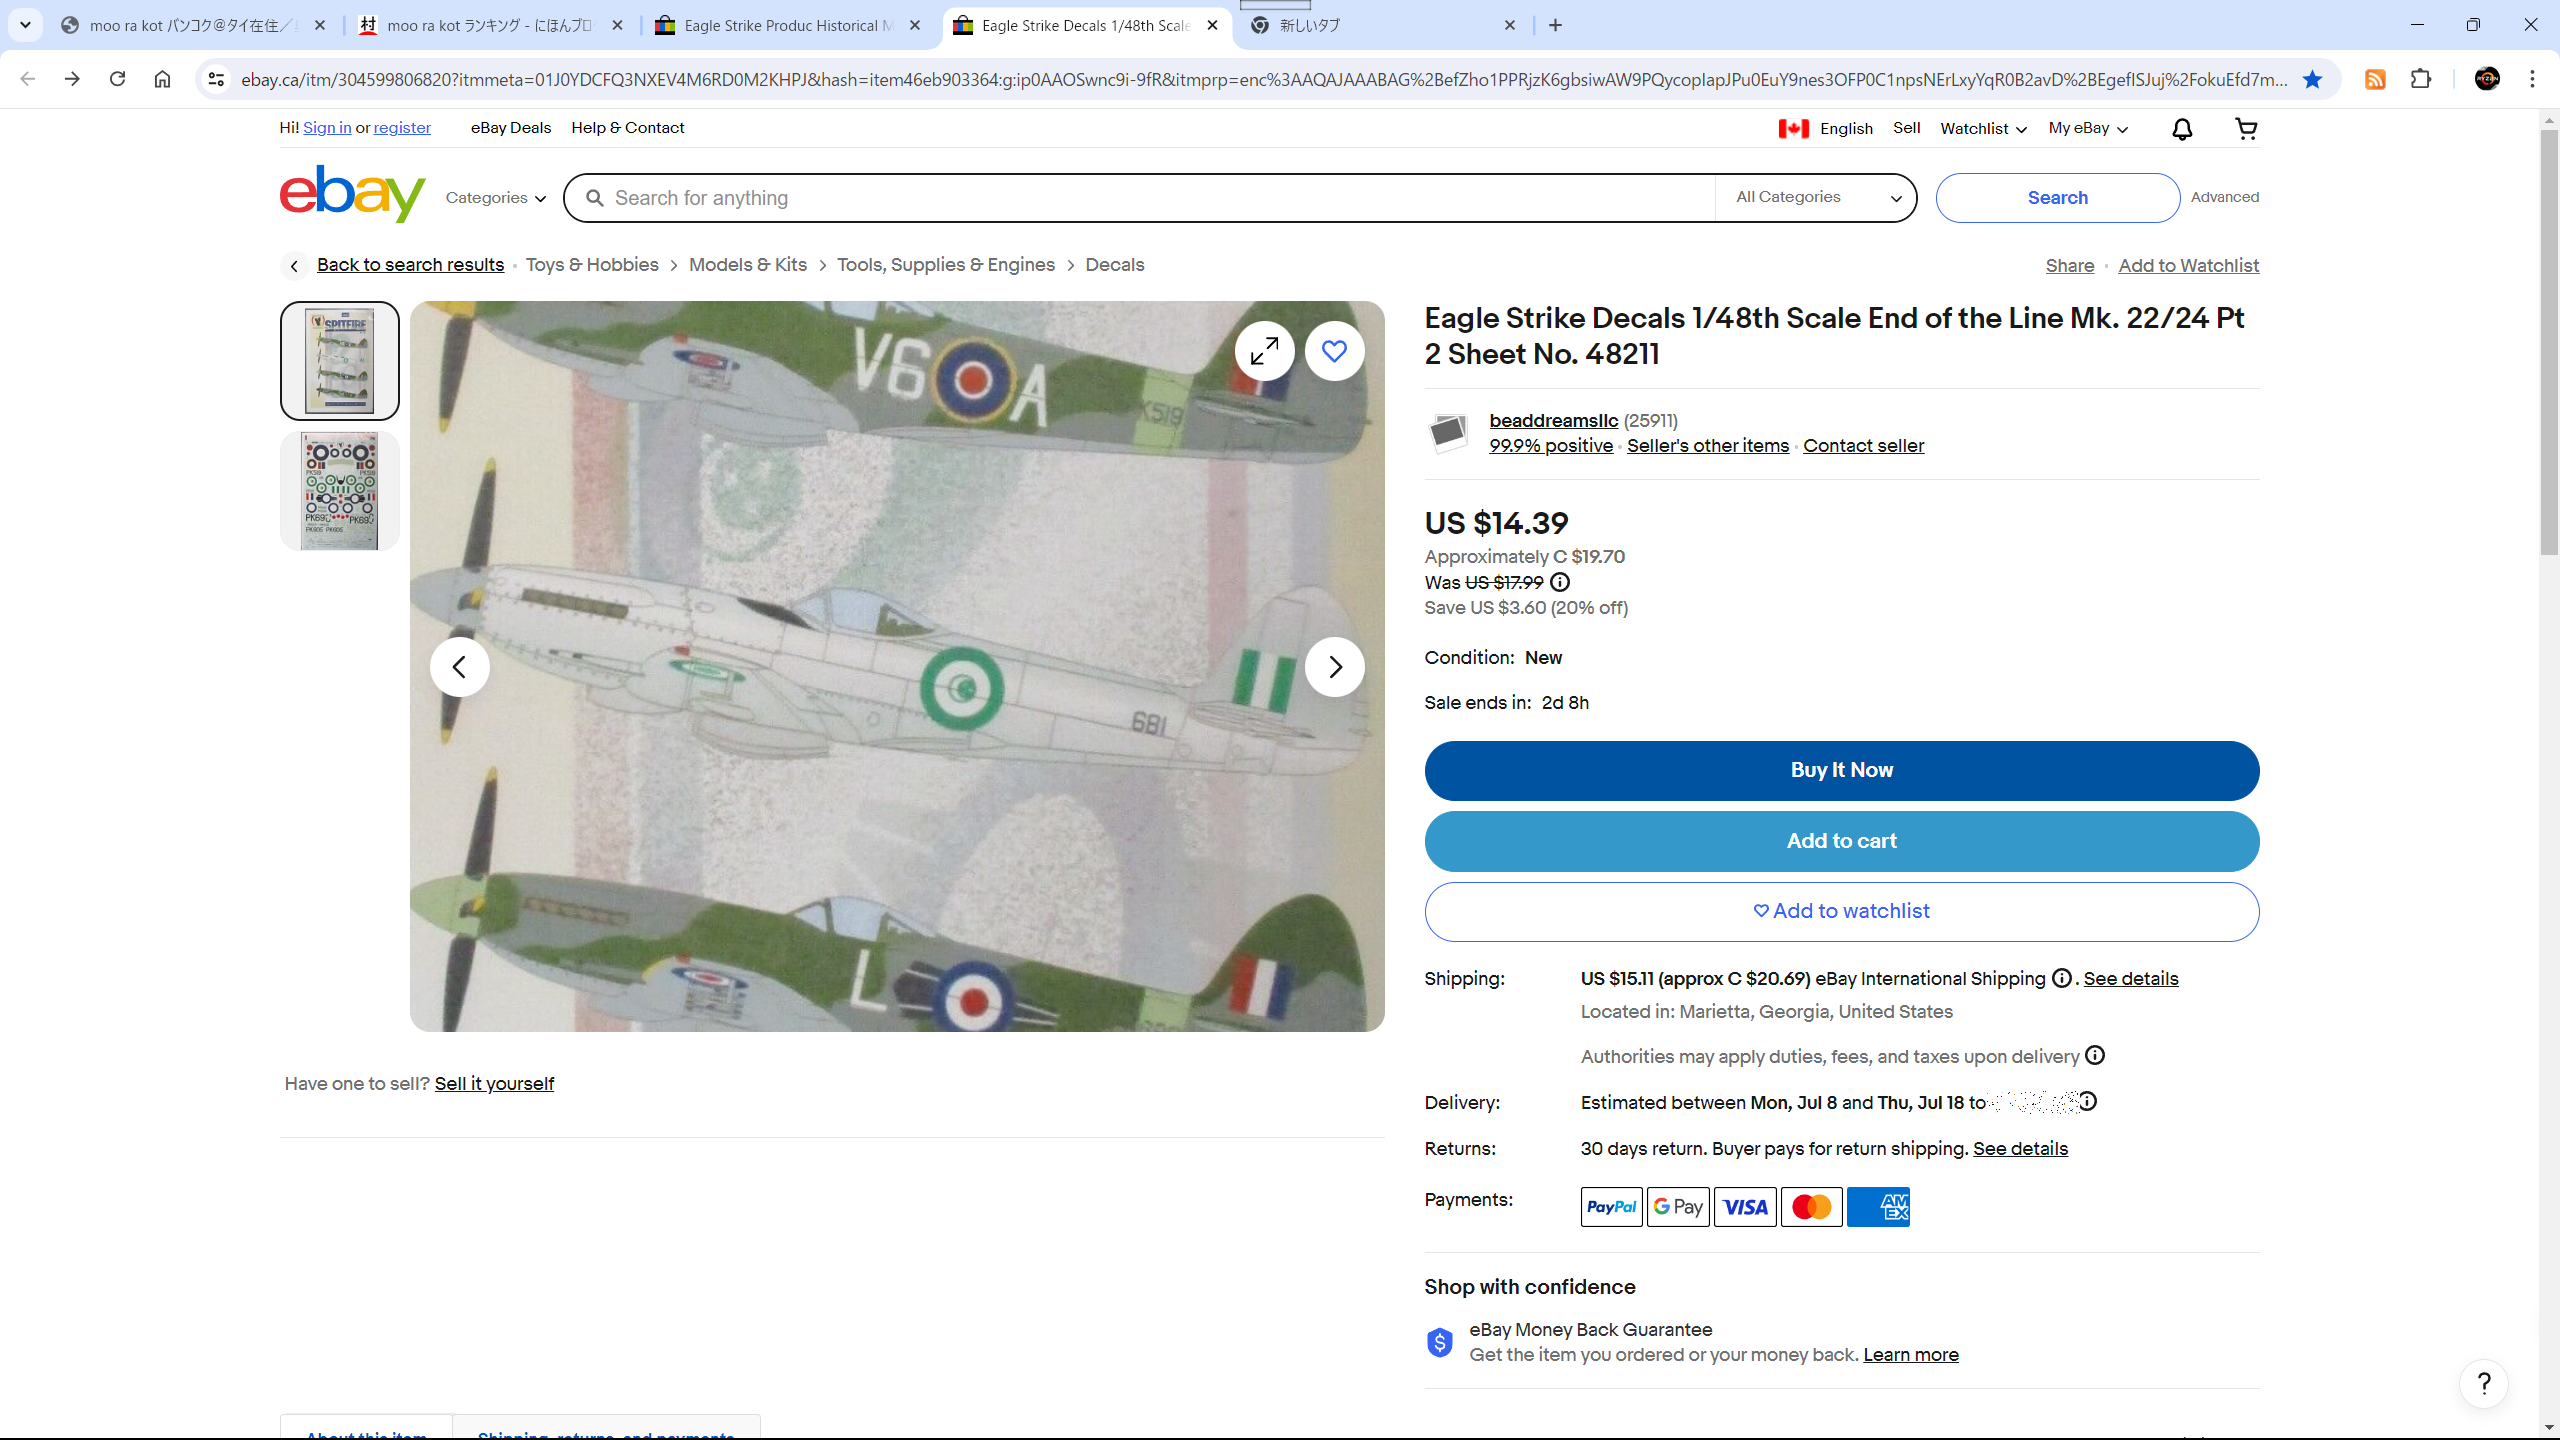Click Sell it yourself link
This screenshot has height=1440, width=2560.
tap(494, 1084)
